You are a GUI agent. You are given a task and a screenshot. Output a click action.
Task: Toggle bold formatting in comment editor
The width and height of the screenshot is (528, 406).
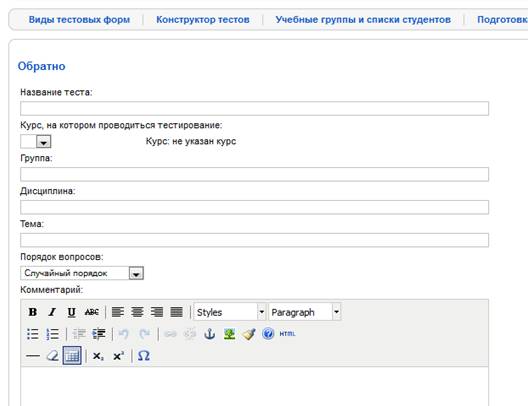pos(33,312)
